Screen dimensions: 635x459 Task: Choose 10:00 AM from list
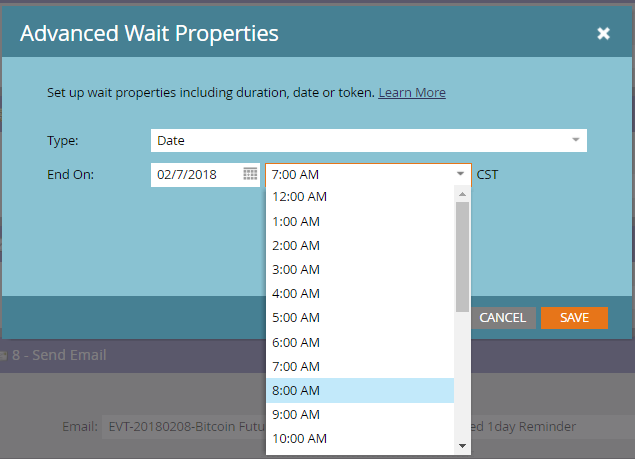[360, 439]
